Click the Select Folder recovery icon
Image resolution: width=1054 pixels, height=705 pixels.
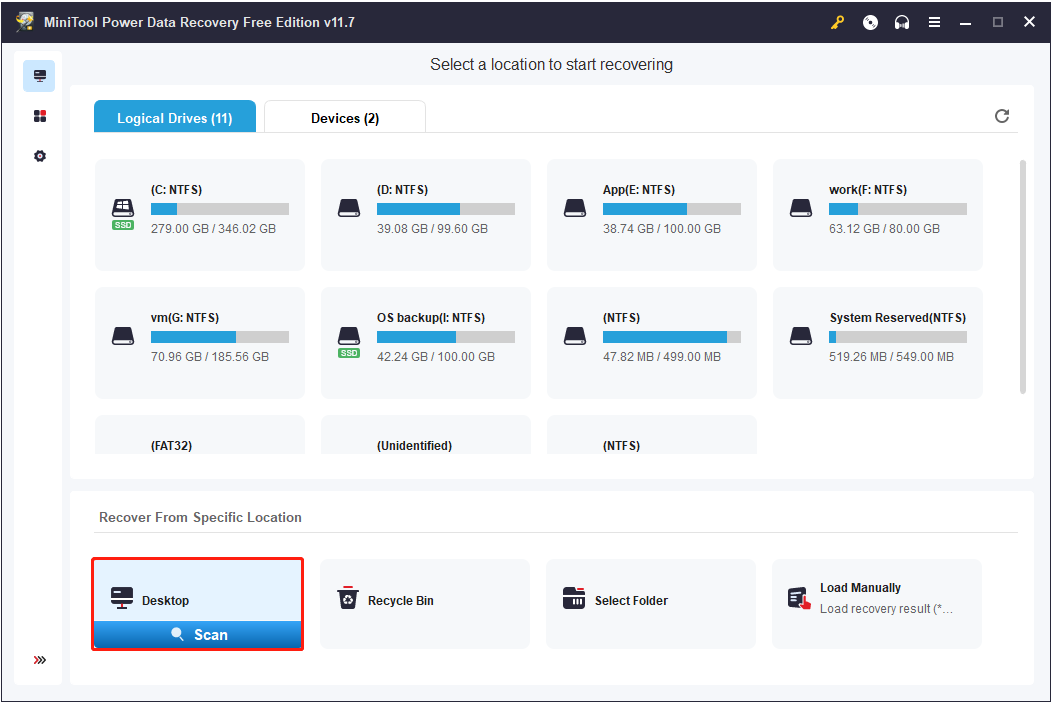coord(574,597)
